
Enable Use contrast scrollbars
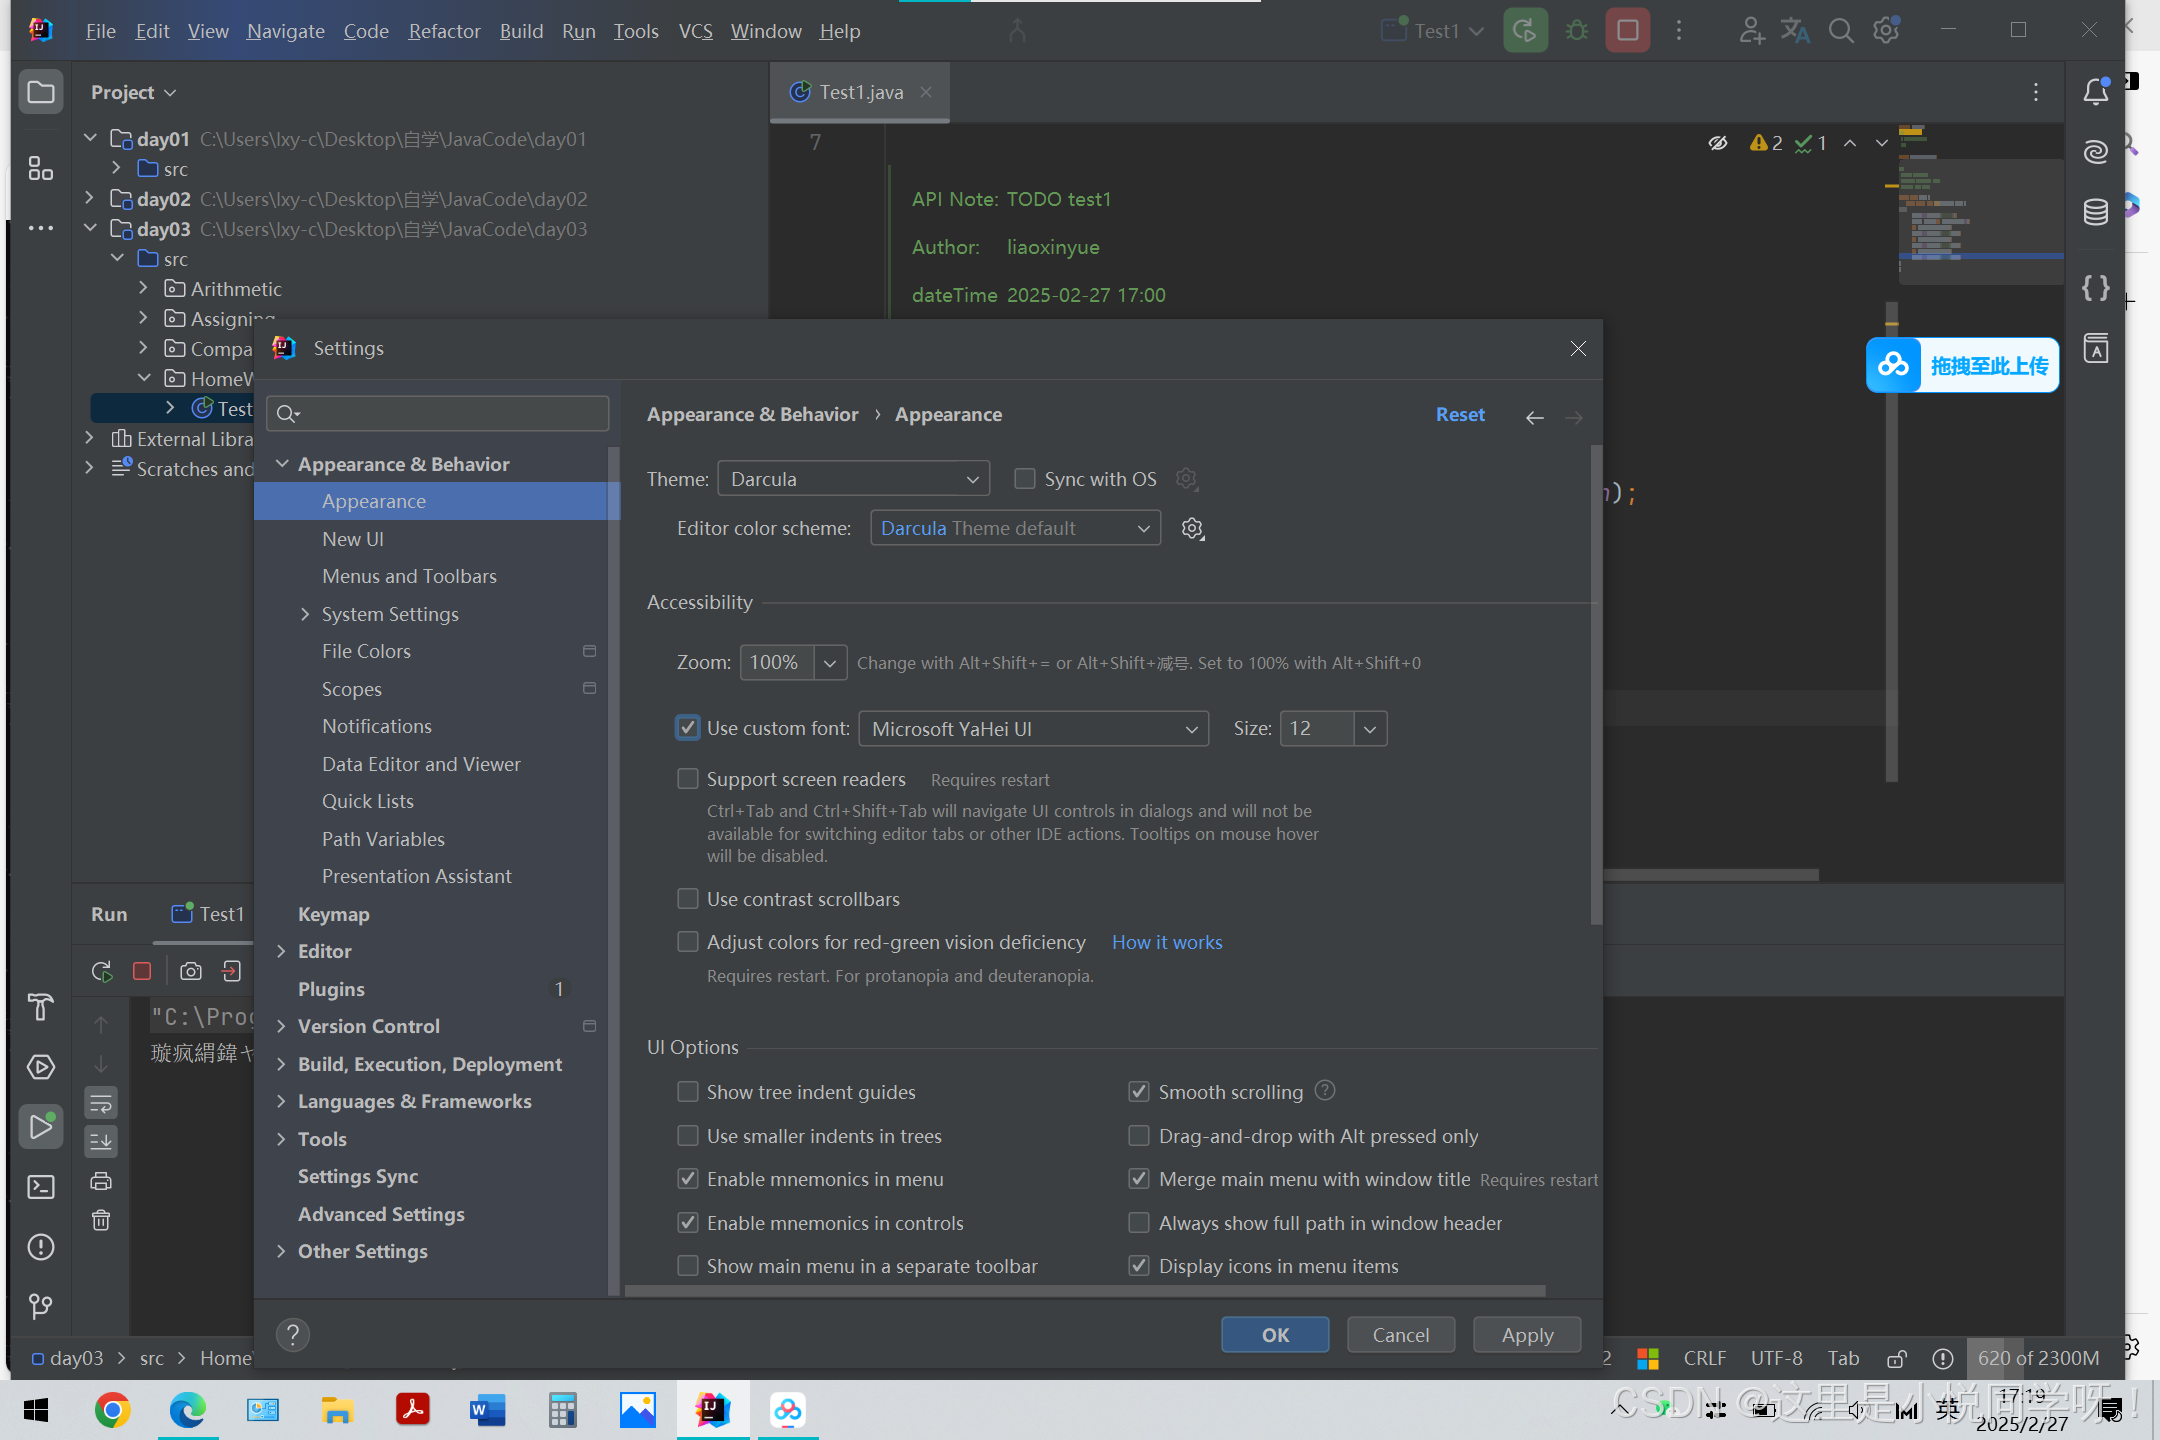688,899
